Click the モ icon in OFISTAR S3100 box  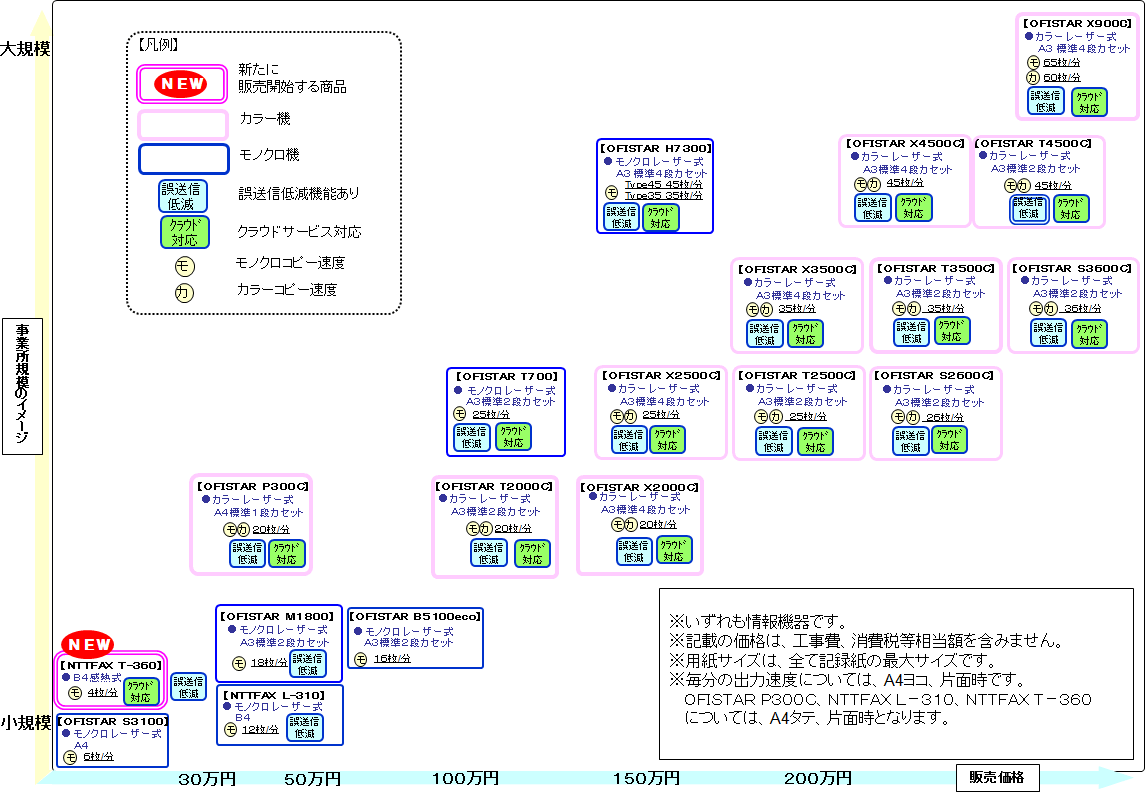(x=70, y=758)
